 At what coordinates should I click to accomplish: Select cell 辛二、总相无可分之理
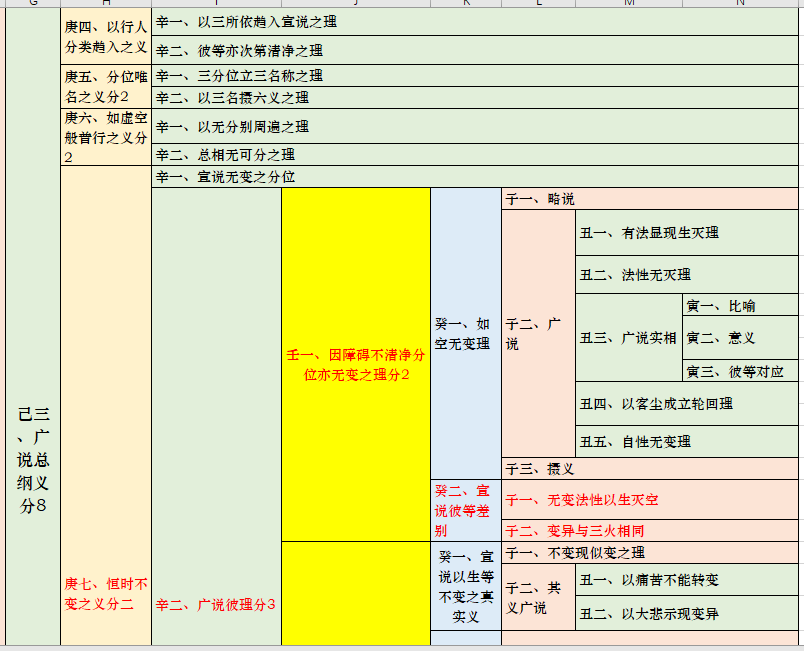coord(475,154)
